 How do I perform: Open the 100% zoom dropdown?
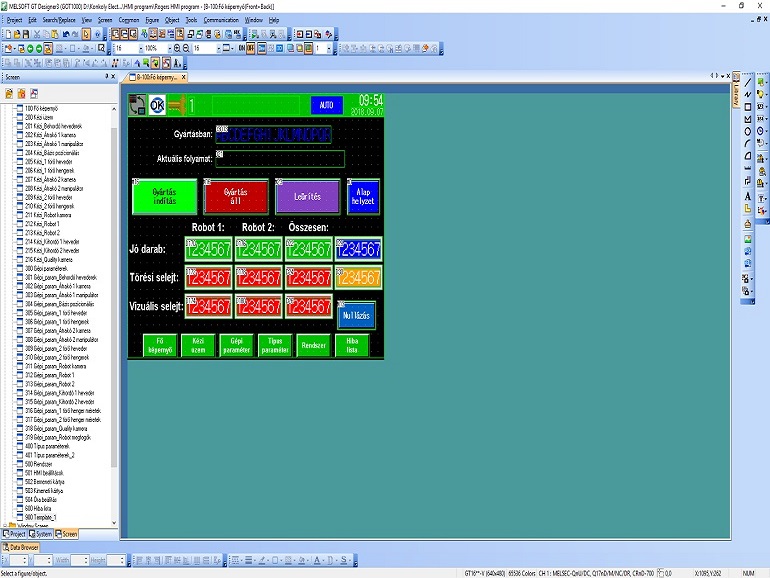(170, 48)
